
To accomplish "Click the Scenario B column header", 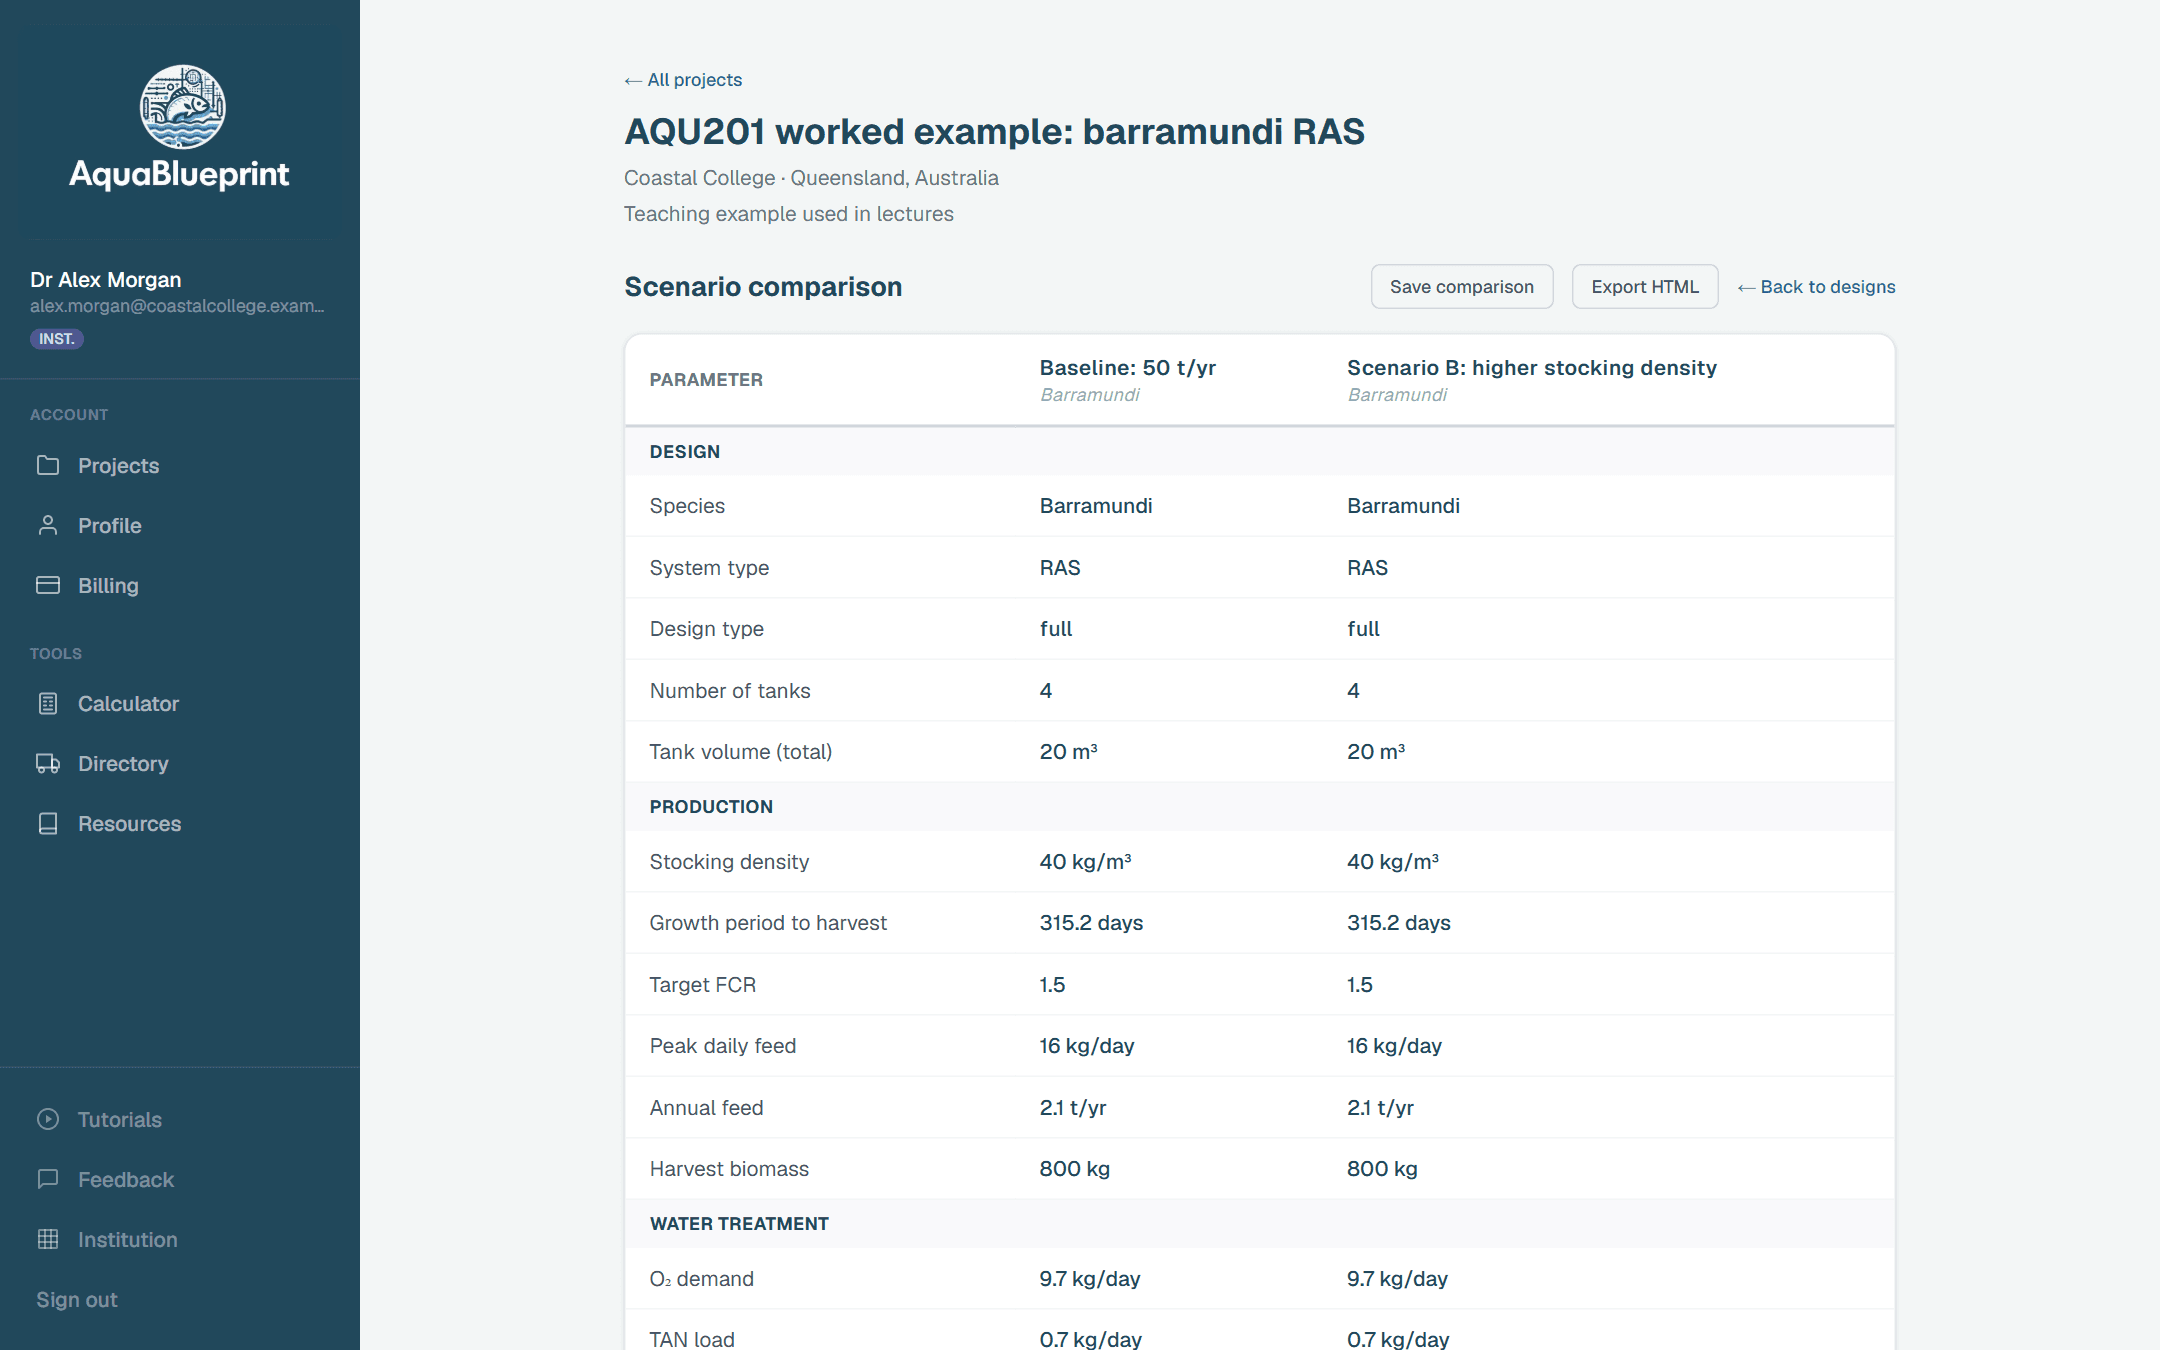I will pyautogui.click(x=1532, y=368).
